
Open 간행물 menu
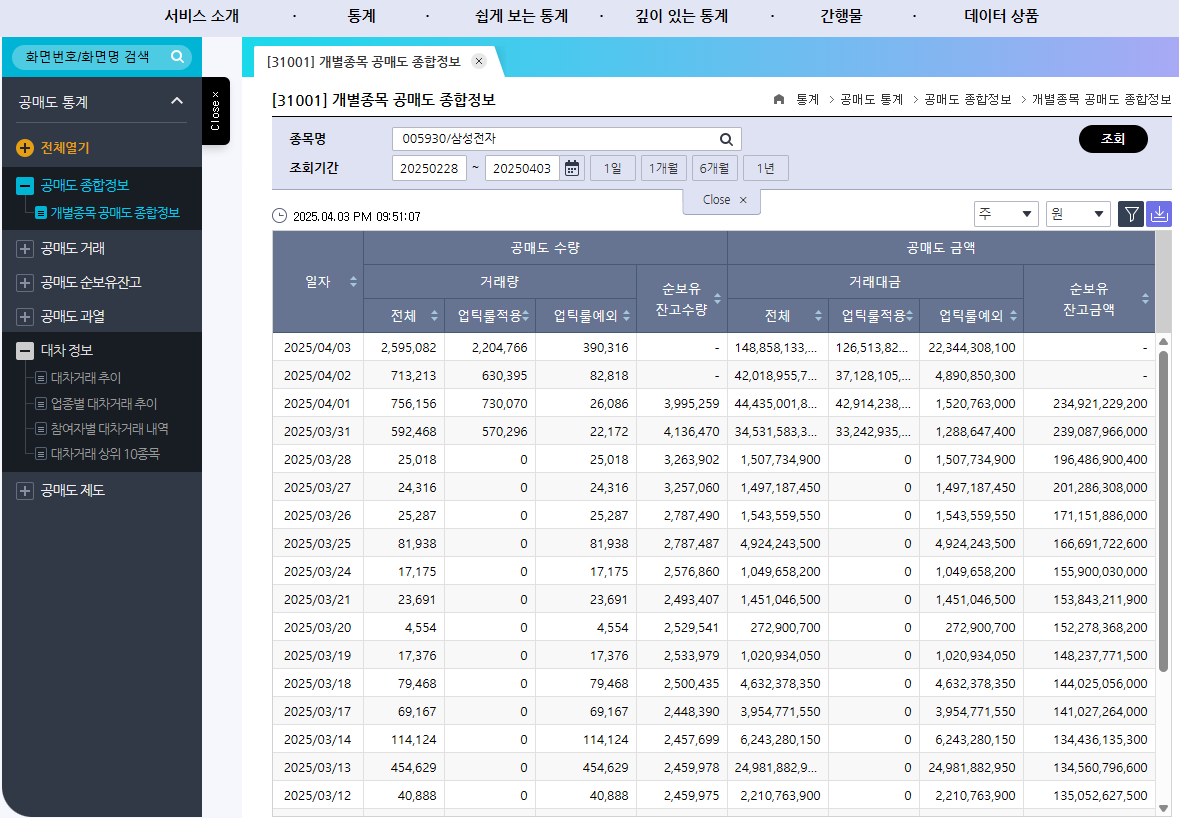point(841,16)
